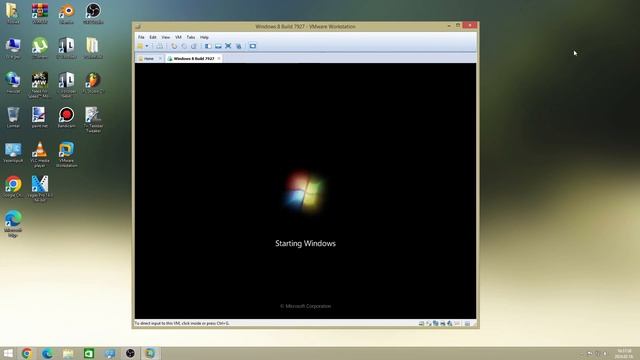Select the VMware Workstation taskbar button
Screen dimensions: 640x360
point(151,353)
